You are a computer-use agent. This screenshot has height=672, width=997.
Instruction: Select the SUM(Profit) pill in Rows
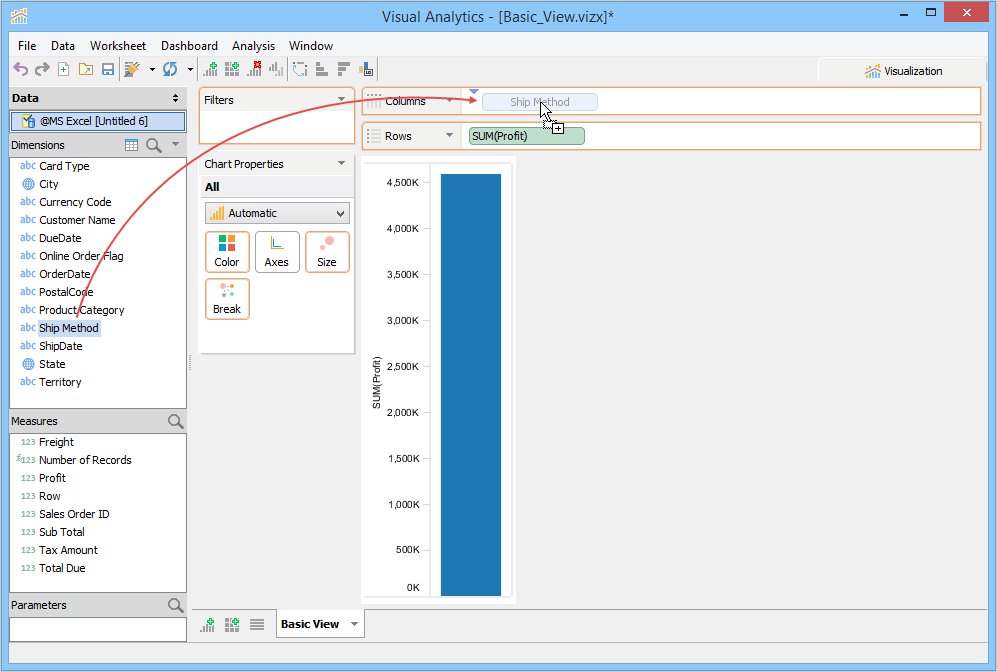click(526, 136)
